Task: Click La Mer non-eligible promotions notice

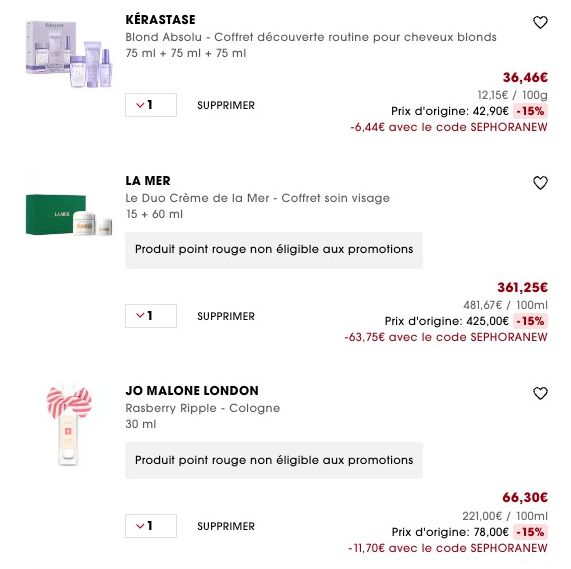Action: [274, 250]
